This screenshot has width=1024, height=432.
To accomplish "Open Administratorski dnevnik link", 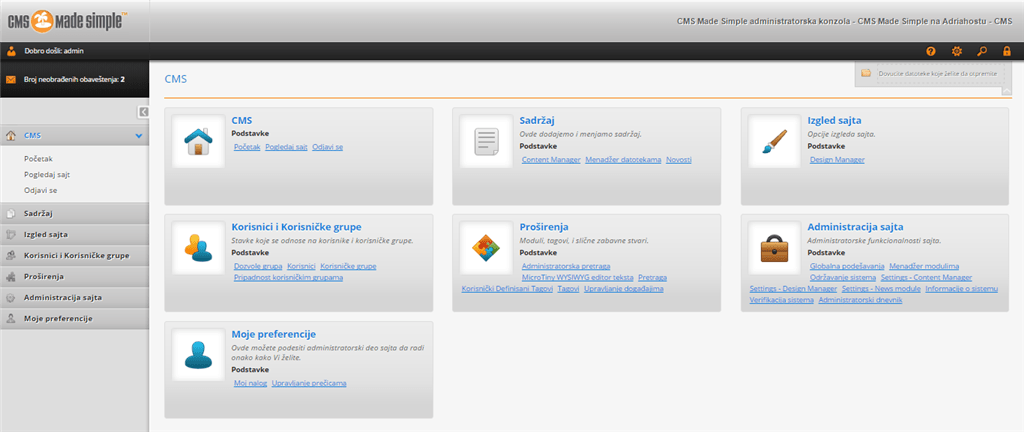I will click(x=860, y=300).
